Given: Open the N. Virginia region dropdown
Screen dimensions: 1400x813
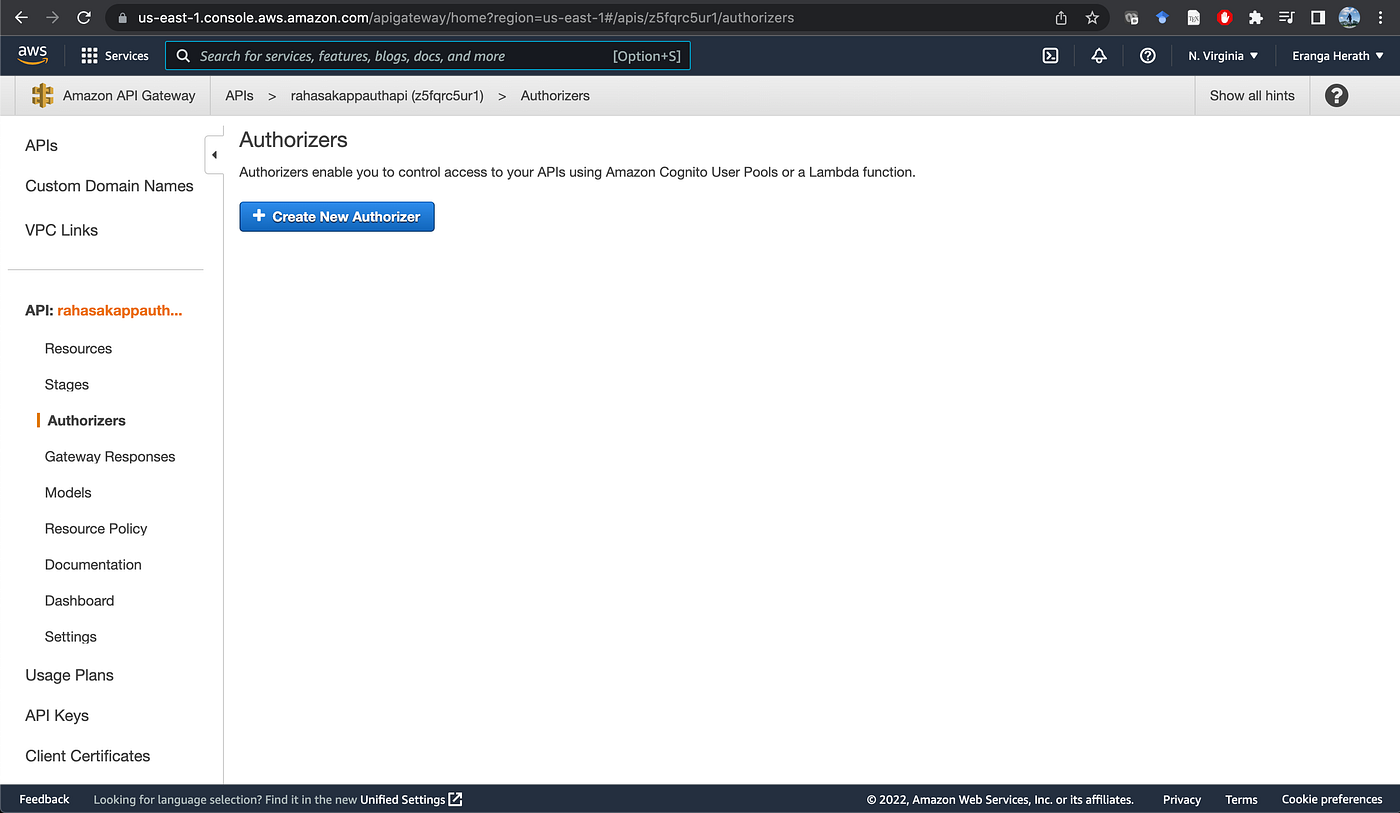Looking at the screenshot, I should [1223, 56].
